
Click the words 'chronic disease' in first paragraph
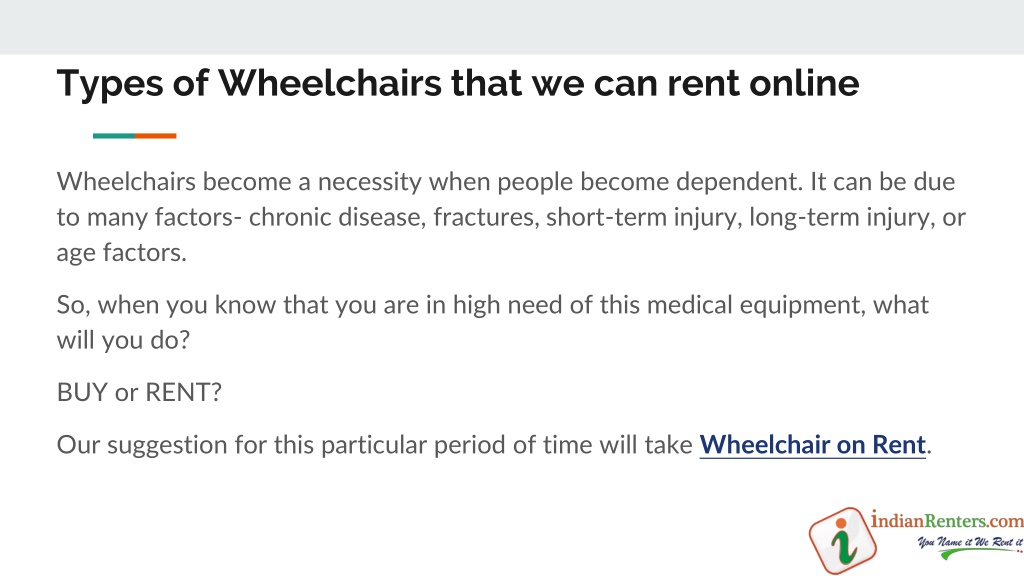337,217
